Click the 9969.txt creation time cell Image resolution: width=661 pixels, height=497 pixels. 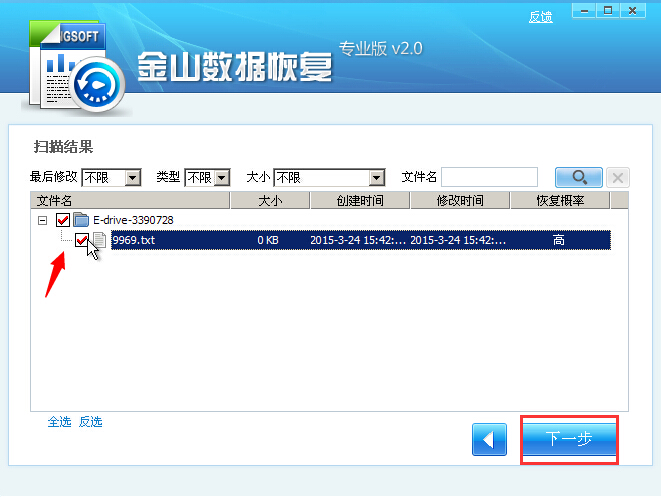358,240
